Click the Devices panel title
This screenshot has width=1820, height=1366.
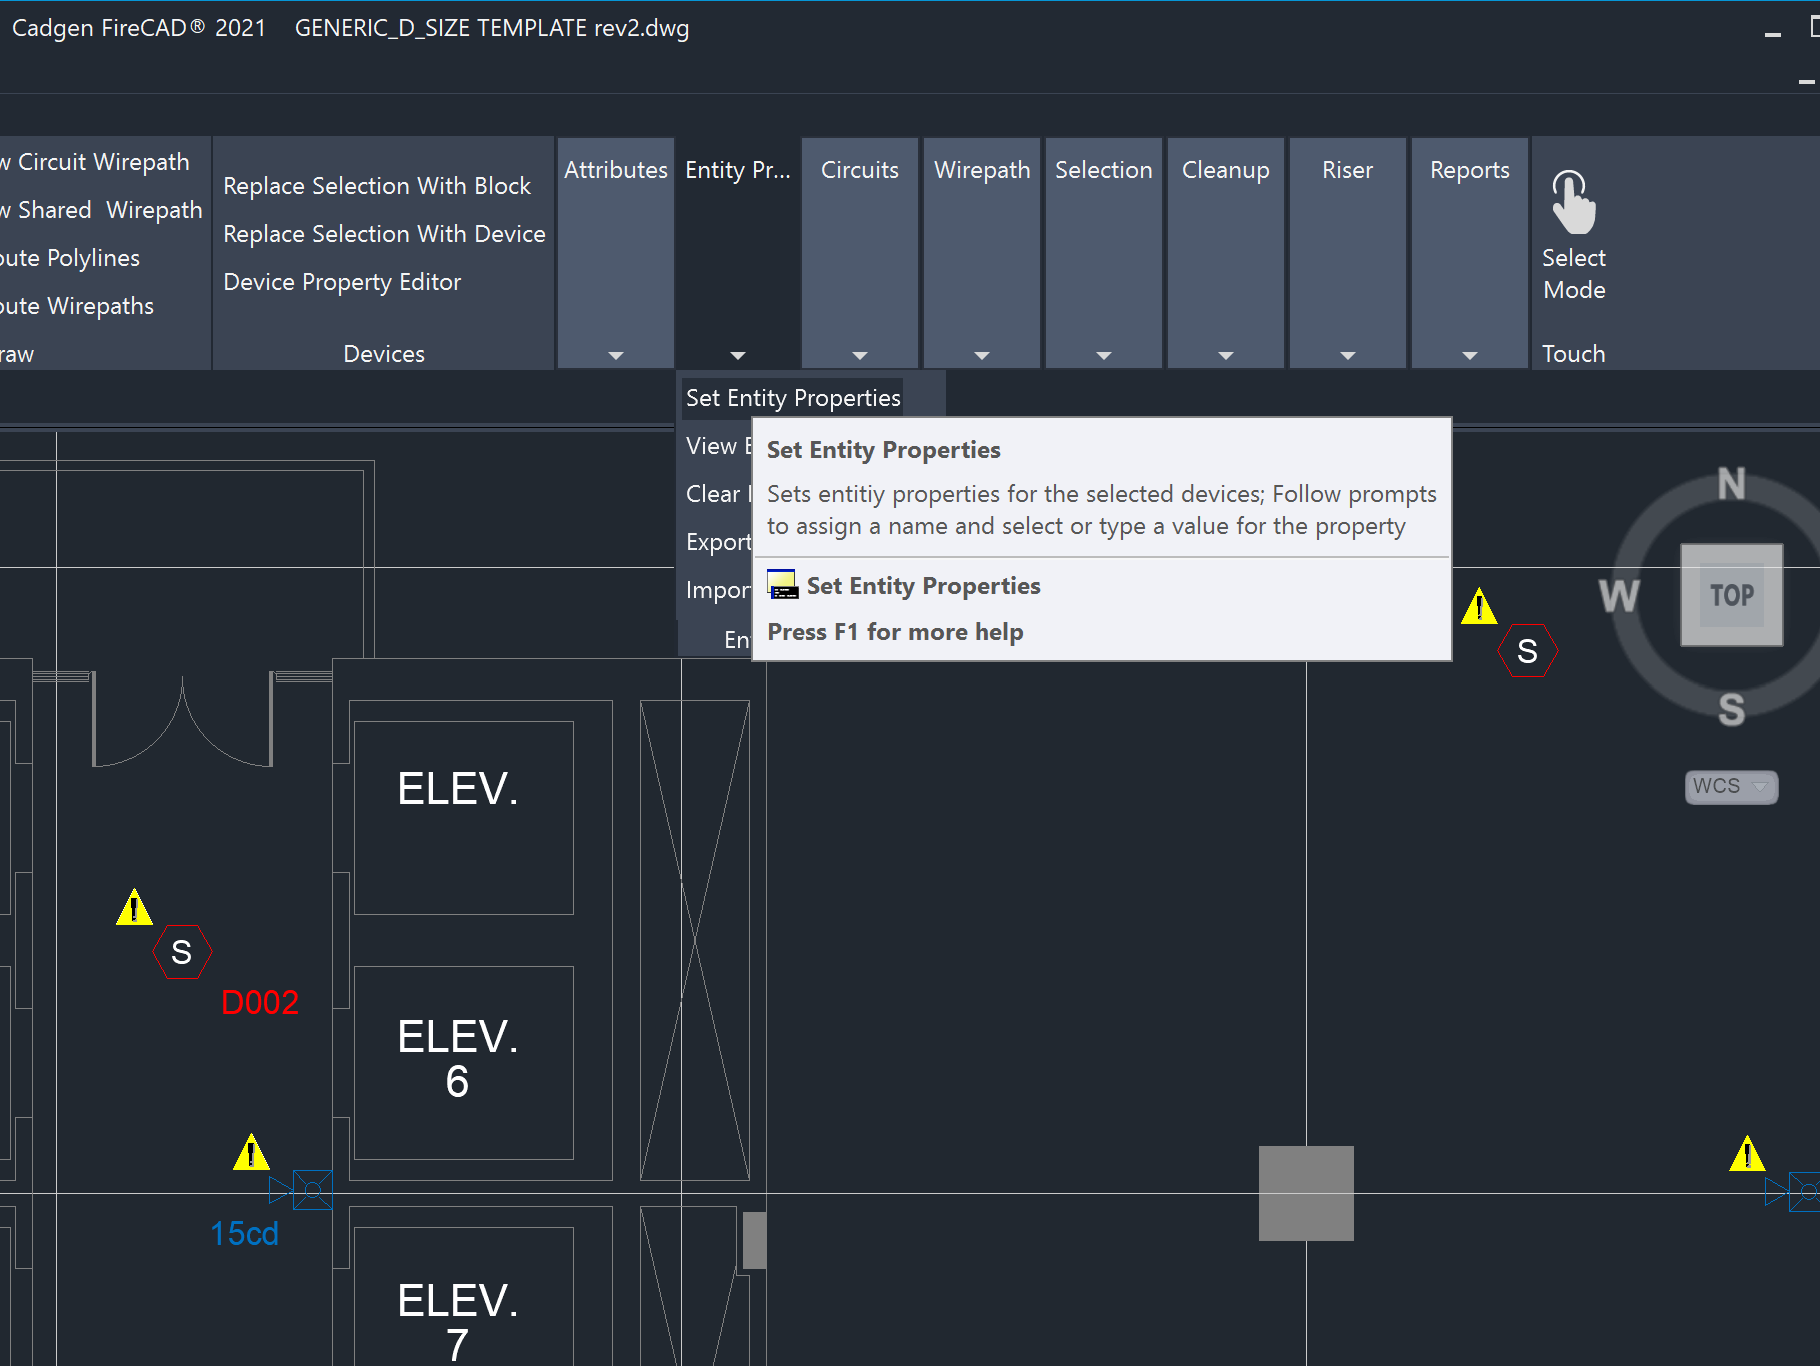384,354
